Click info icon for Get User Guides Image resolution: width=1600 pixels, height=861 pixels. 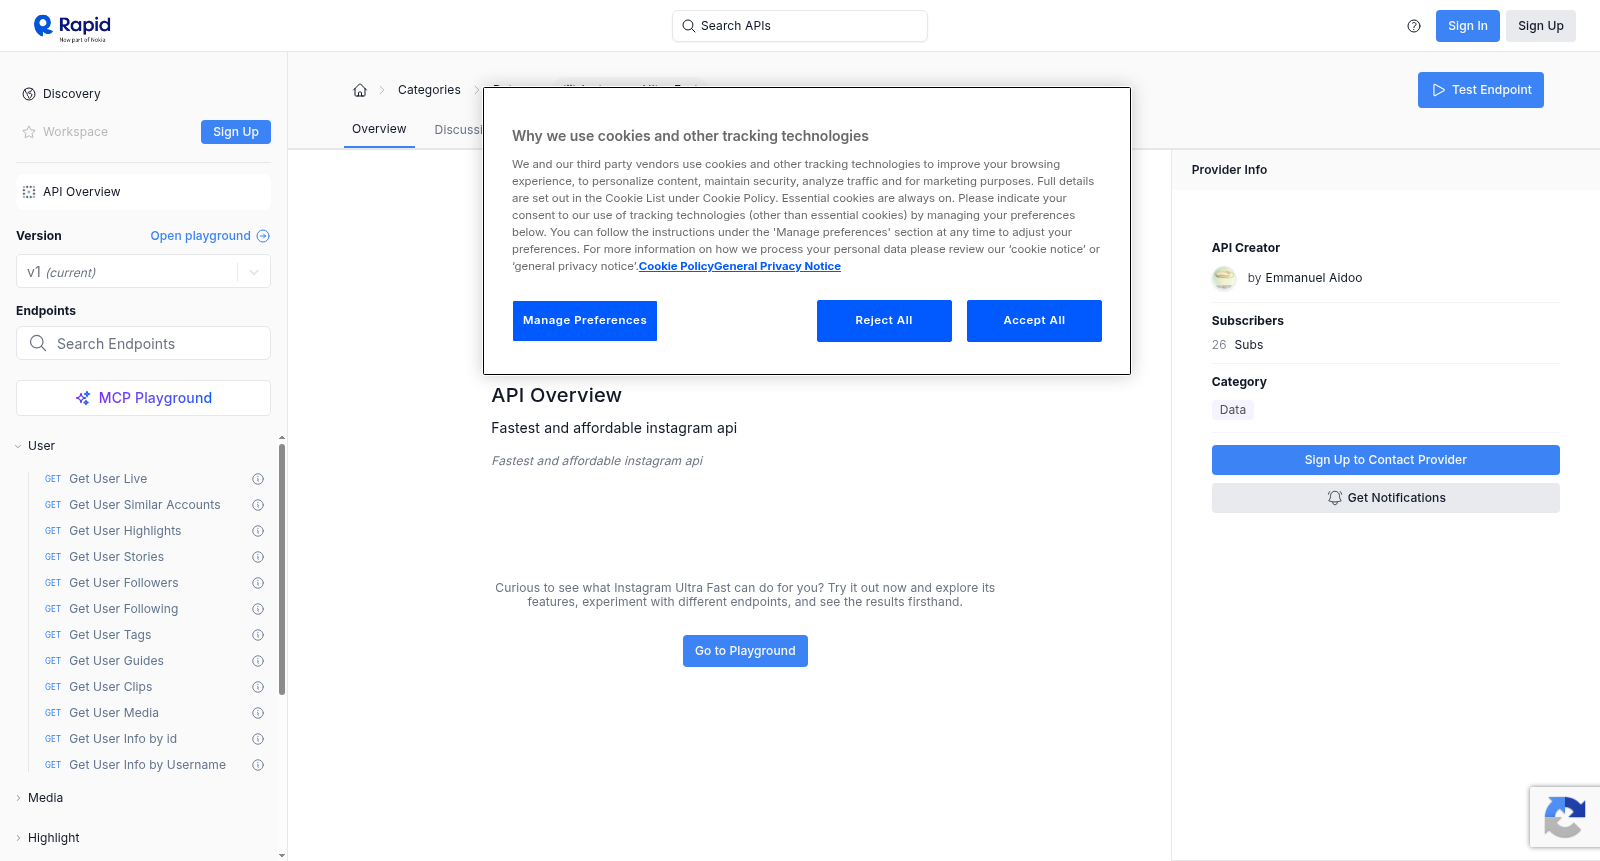pyautogui.click(x=258, y=661)
